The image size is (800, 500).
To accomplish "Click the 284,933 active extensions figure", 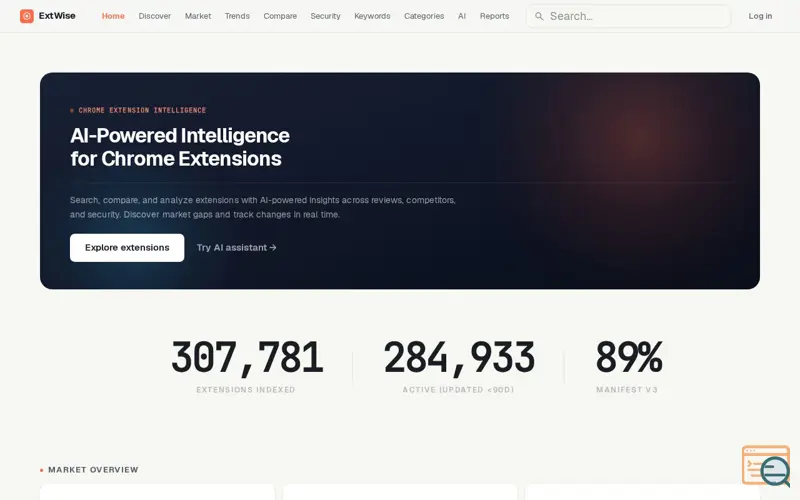I will coord(459,358).
